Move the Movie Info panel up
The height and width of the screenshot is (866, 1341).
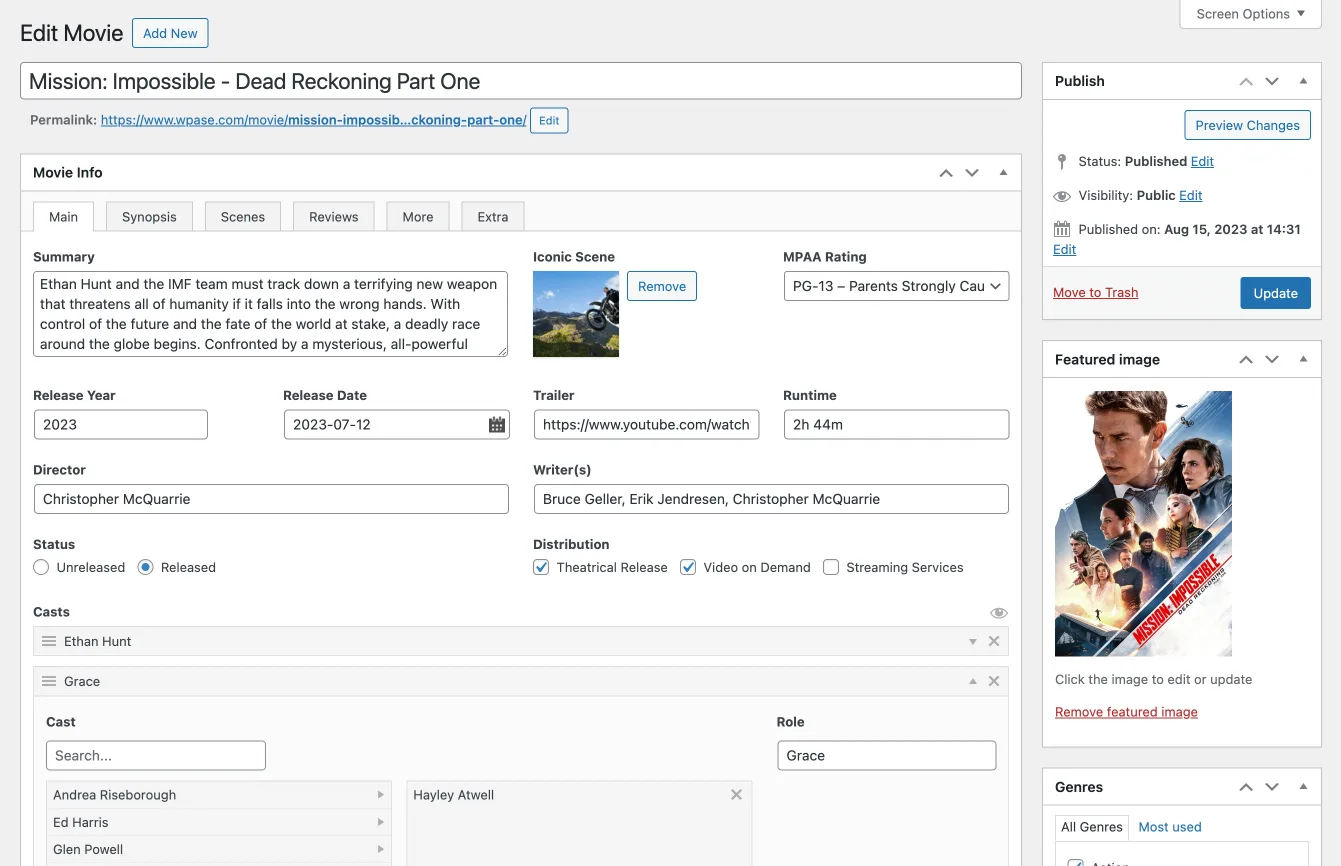click(x=946, y=173)
